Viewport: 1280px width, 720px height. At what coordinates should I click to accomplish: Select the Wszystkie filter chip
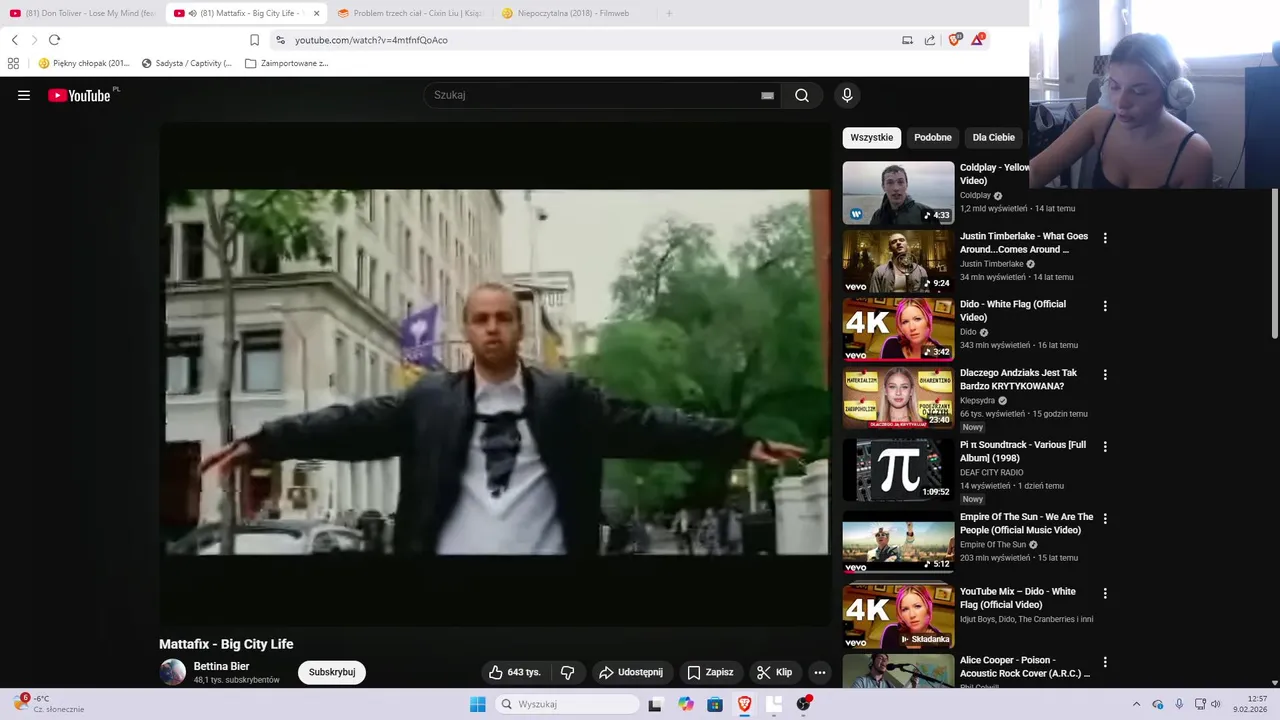(x=872, y=137)
